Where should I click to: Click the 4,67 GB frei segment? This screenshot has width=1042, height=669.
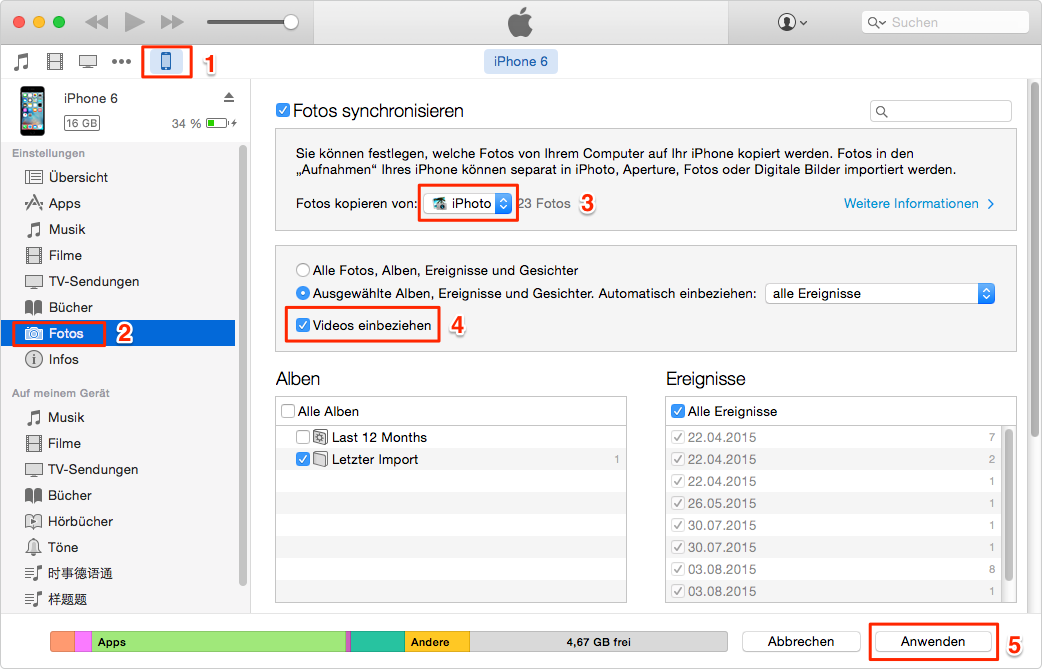click(x=598, y=642)
